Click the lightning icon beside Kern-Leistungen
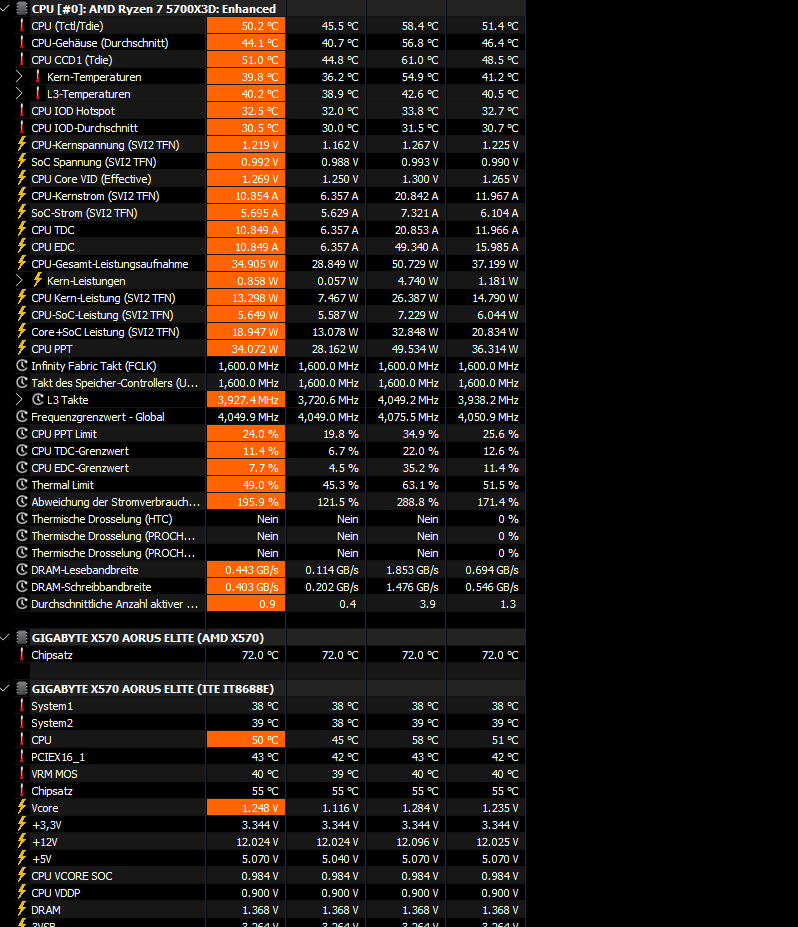The width and height of the screenshot is (798, 927). (x=38, y=280)
